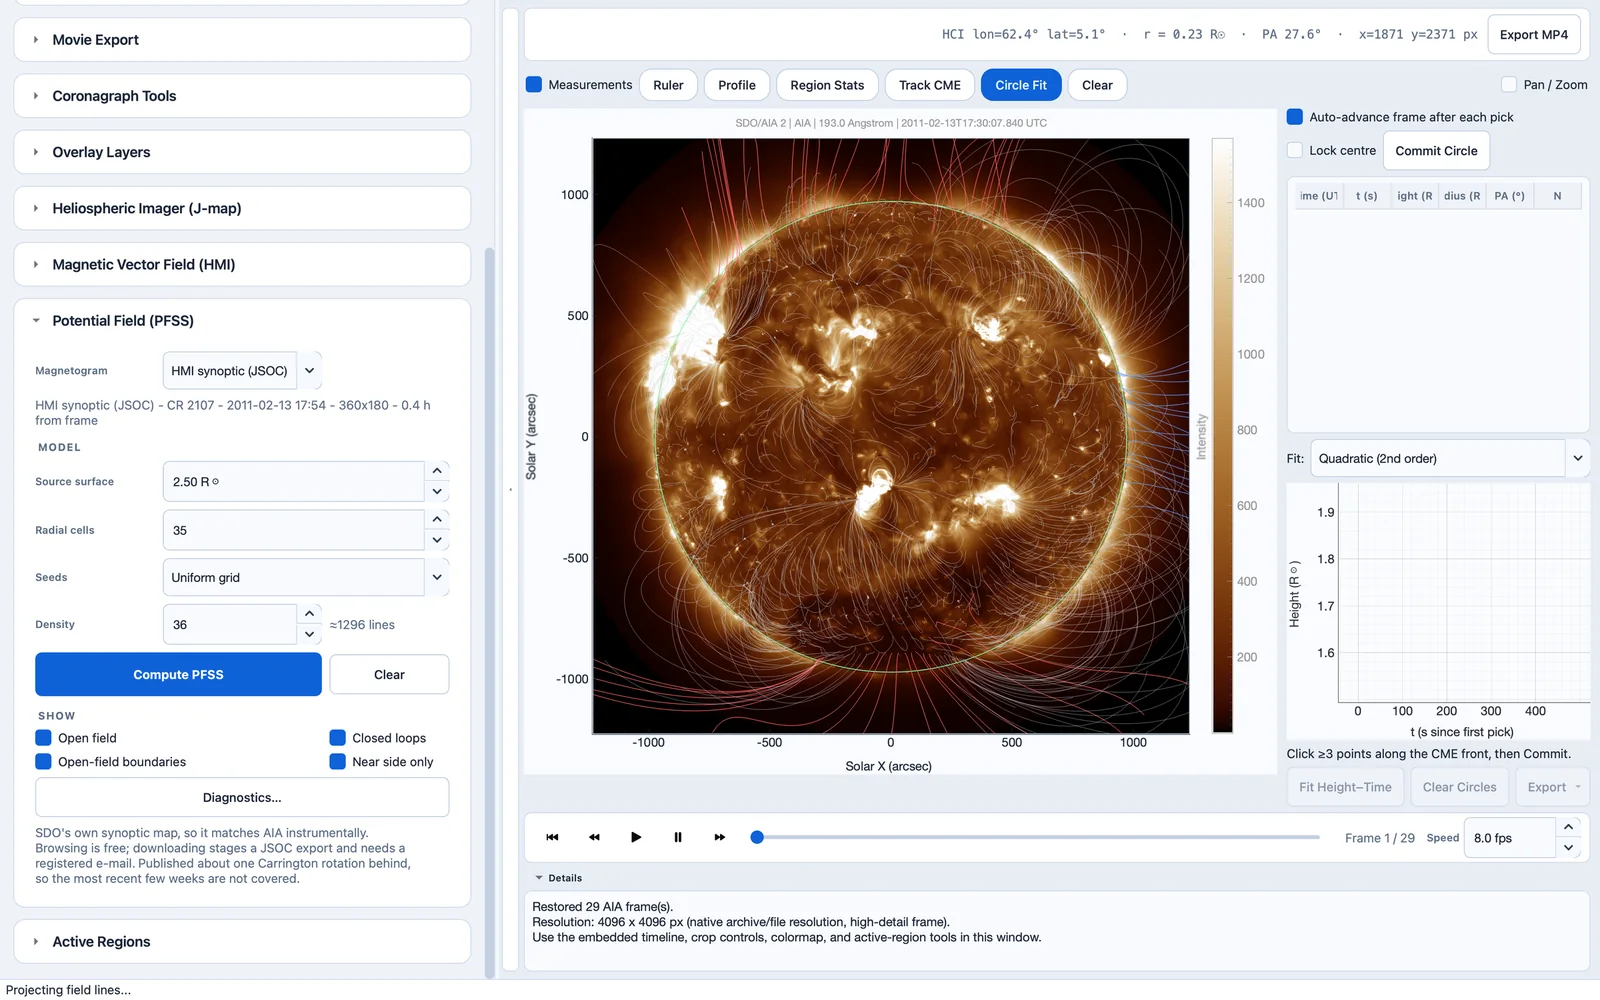Select the Profile measurement tool

(x=737, y=85)
